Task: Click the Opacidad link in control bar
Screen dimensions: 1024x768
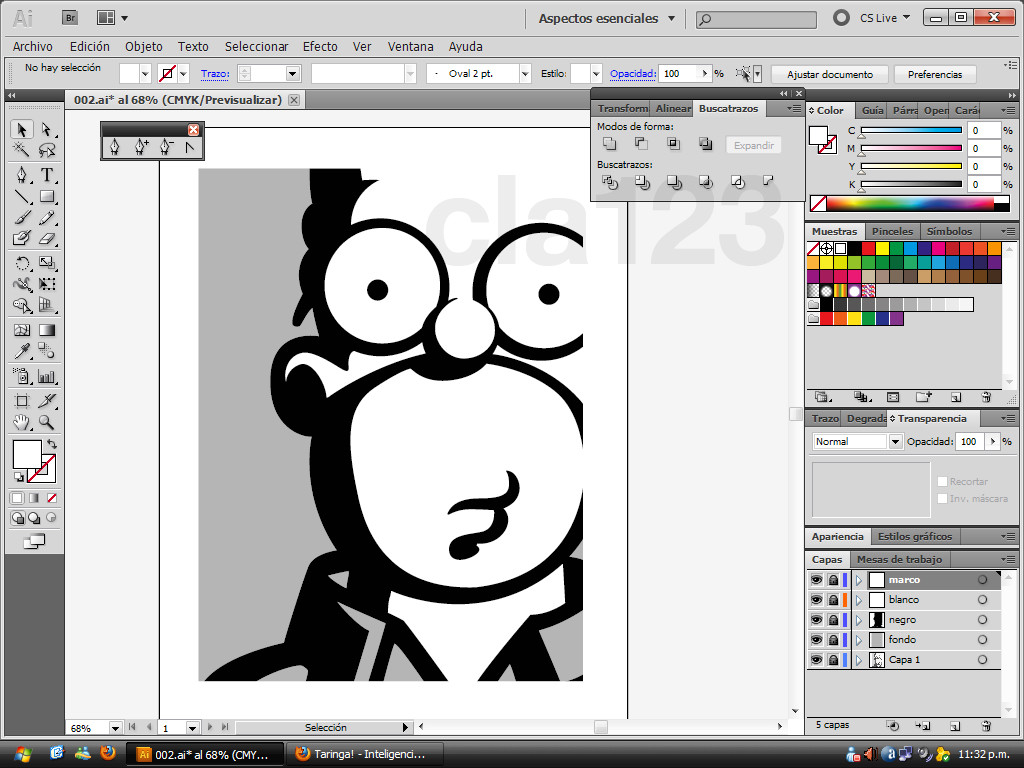Action: click(632, 74)
